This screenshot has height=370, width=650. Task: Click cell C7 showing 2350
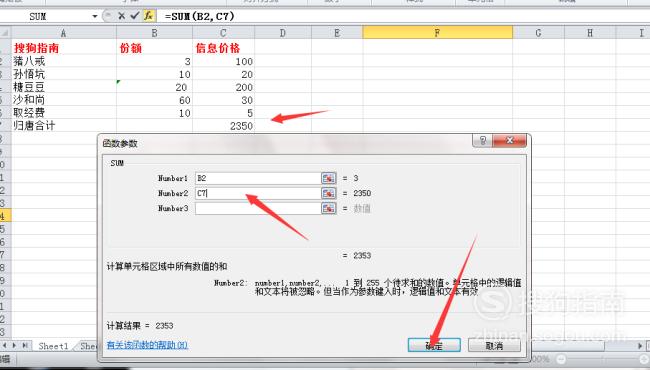[223, 126]
